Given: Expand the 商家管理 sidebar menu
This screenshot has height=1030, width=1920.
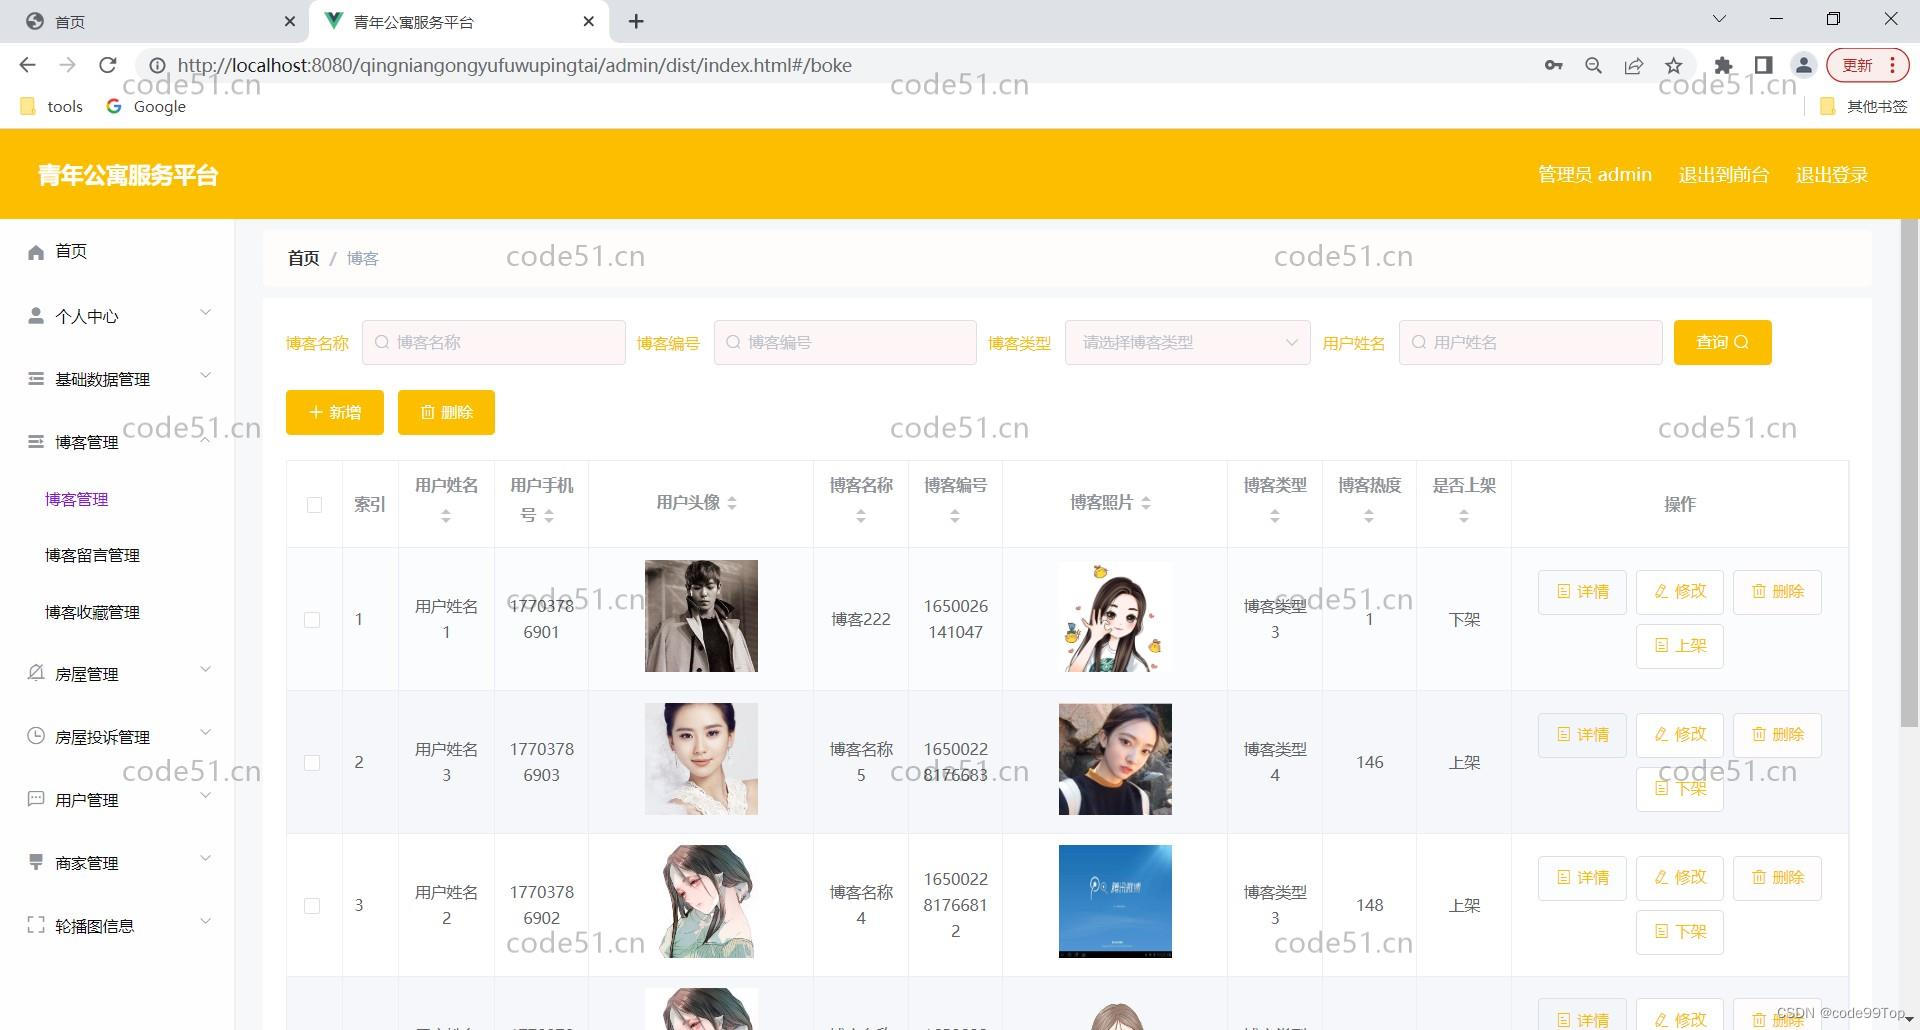Looking at the screenshot, I should click(x=118, y=863).
